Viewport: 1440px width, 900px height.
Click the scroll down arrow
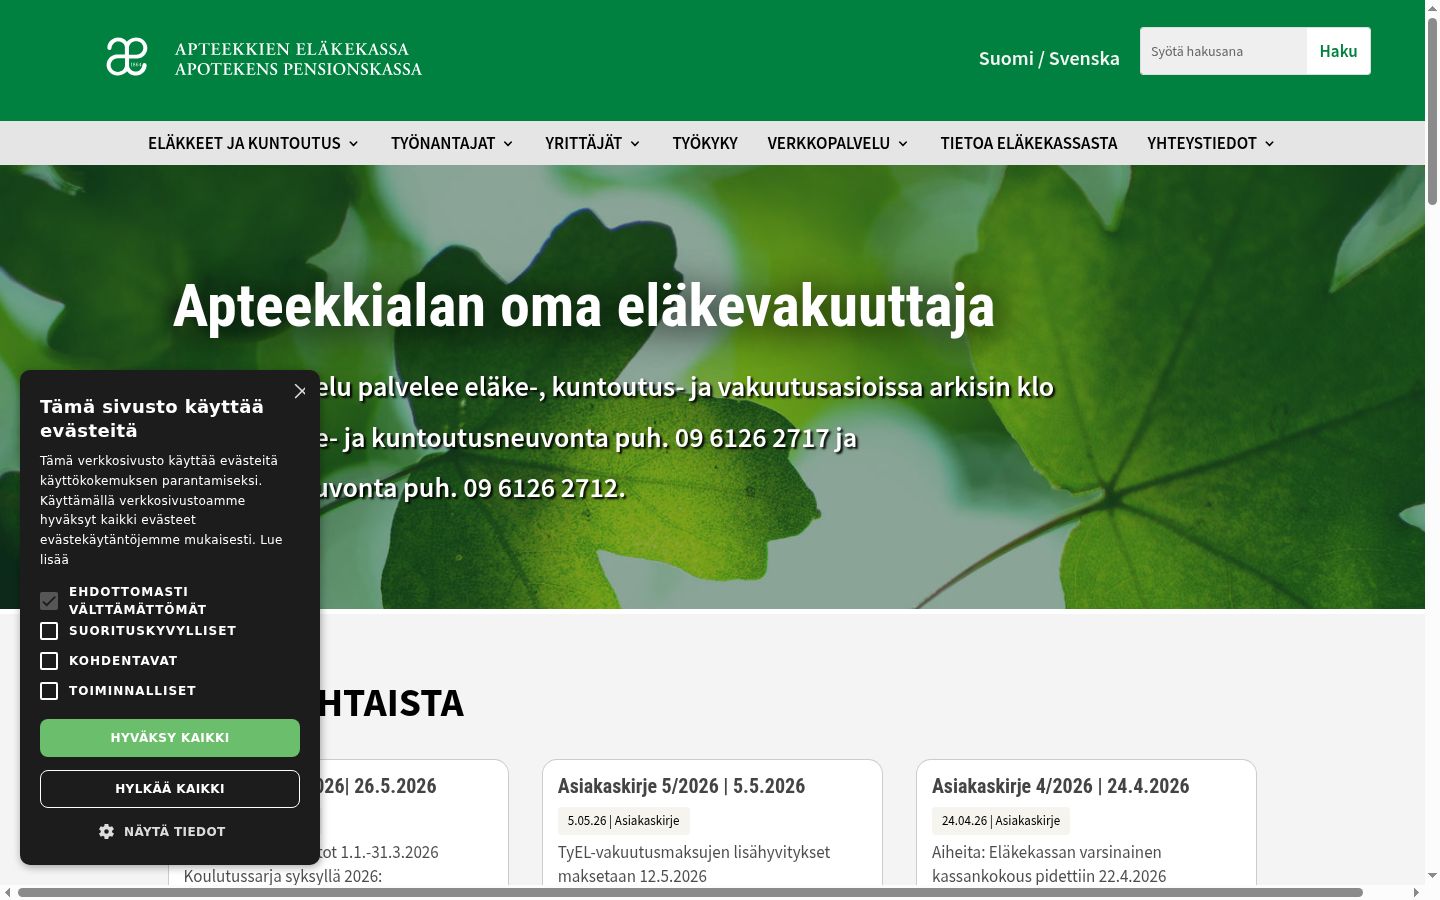[1432, 876]
